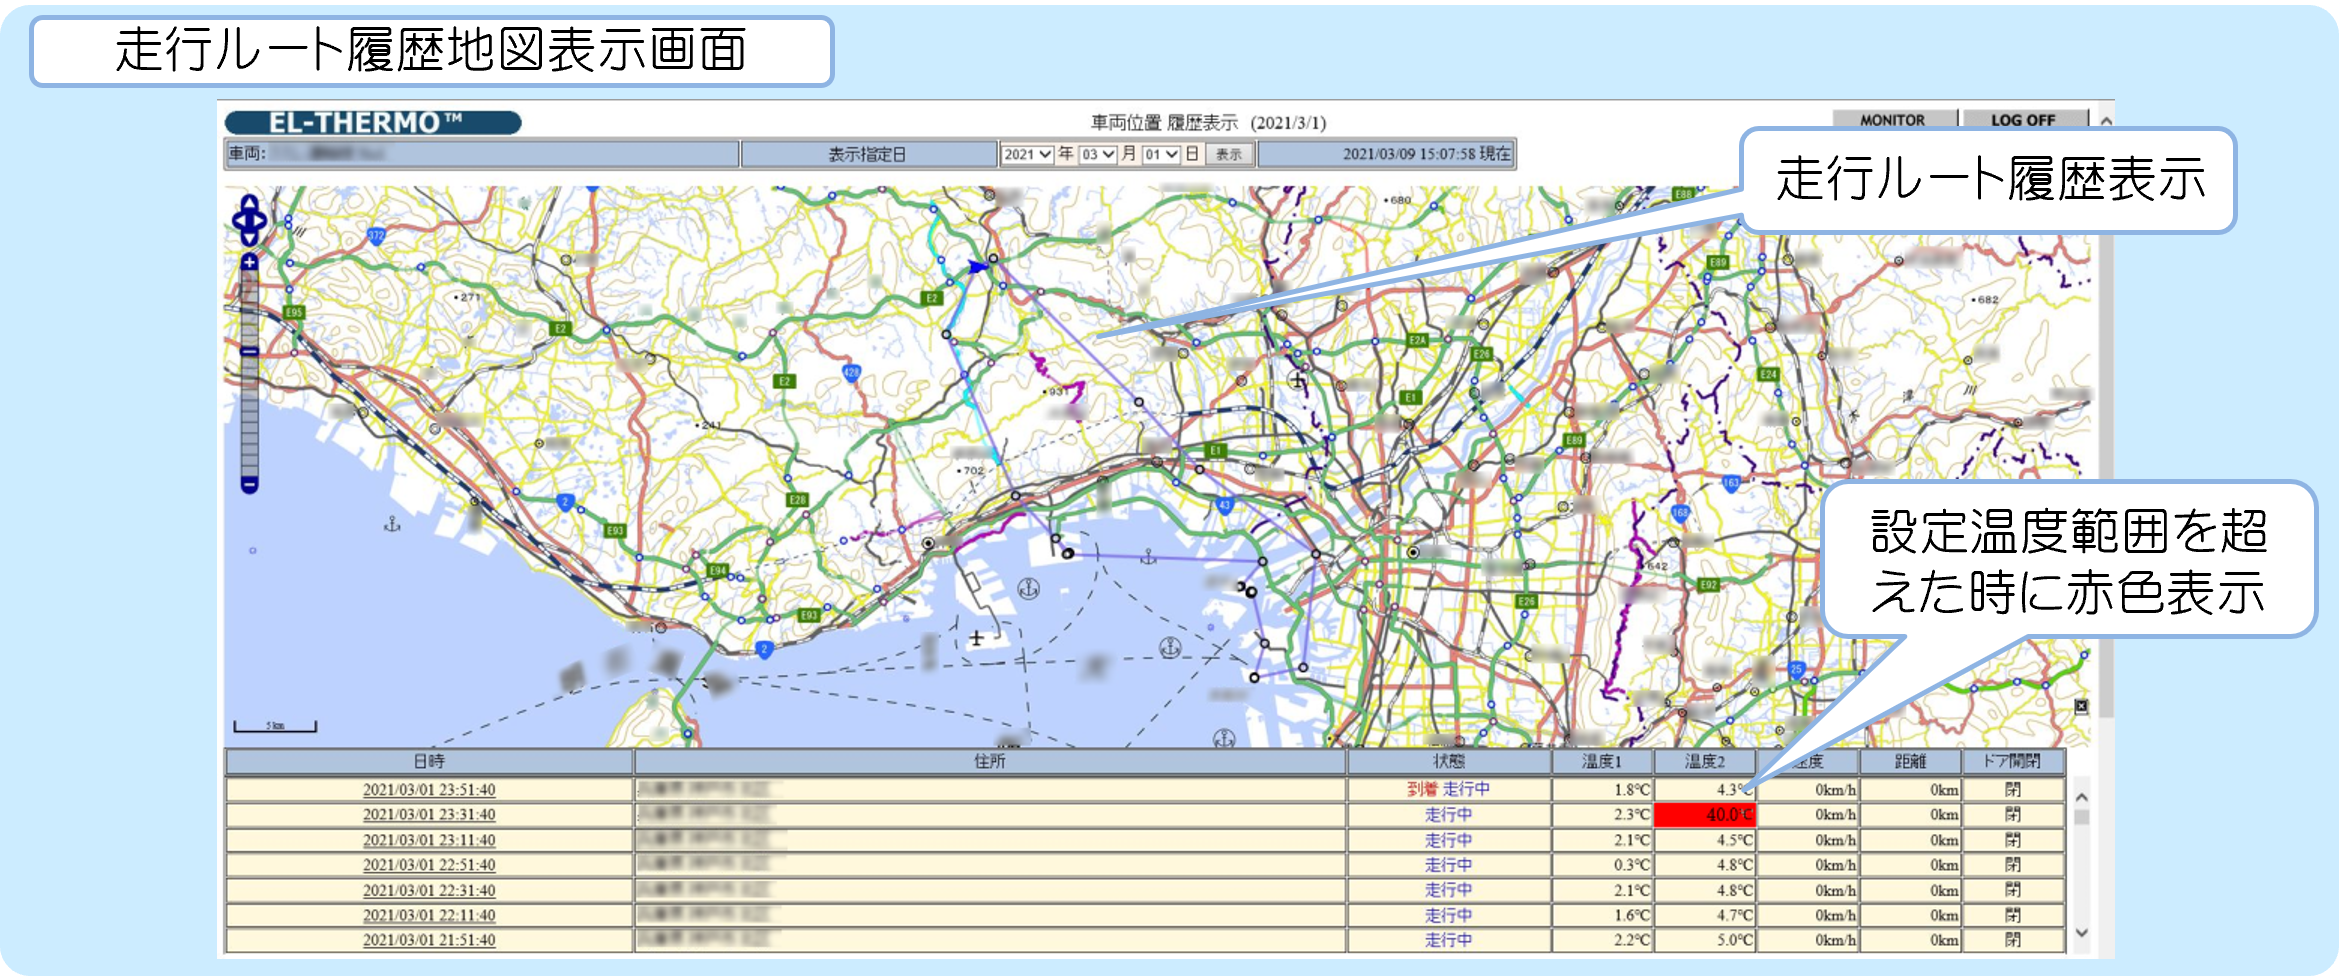Open the year dropdown showing 2021
This screenshot has height=976, width=2339.
tap(1027, 154)
